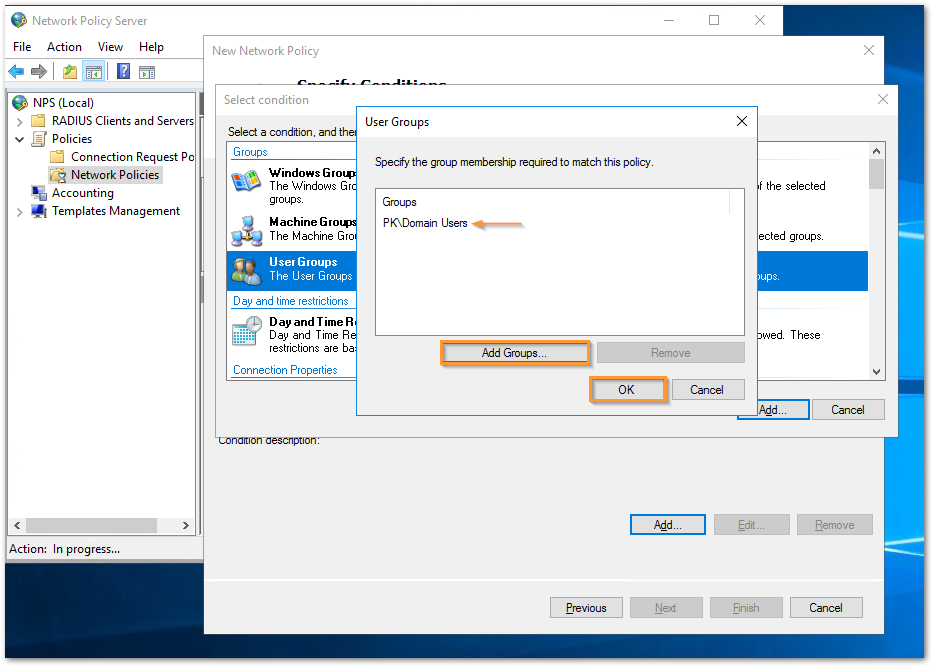Click the console tree horizontal scrollbar
This screenshot has width=933, height=667.
click(100, 525)
